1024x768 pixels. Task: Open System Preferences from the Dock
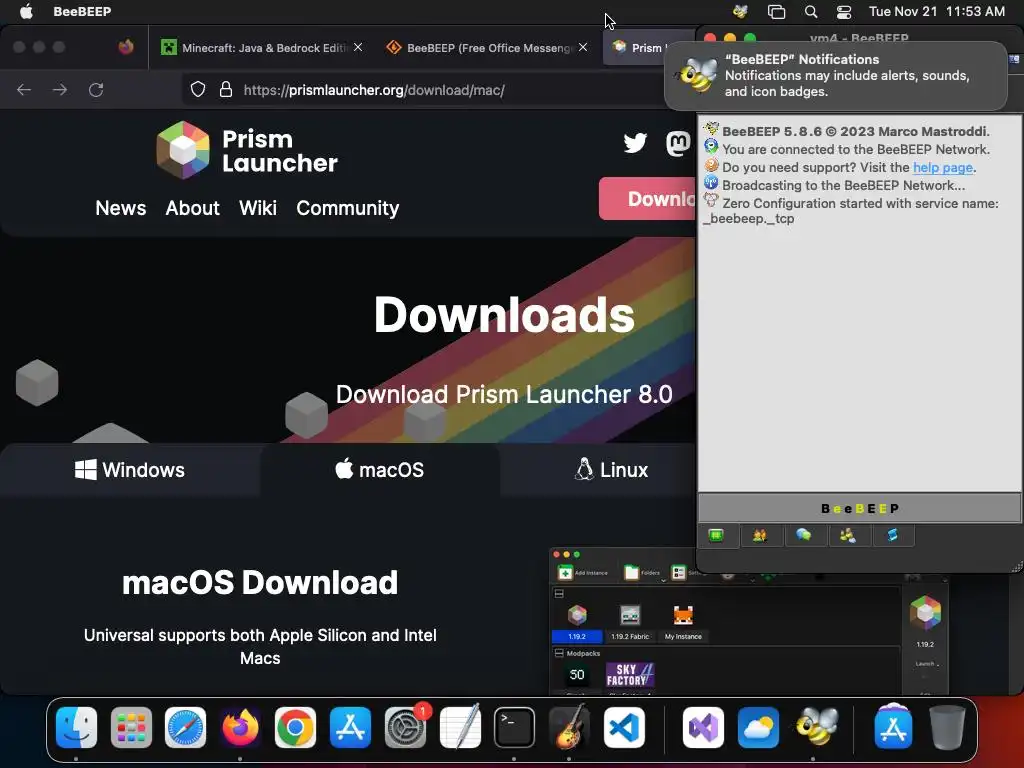[405, 727]
